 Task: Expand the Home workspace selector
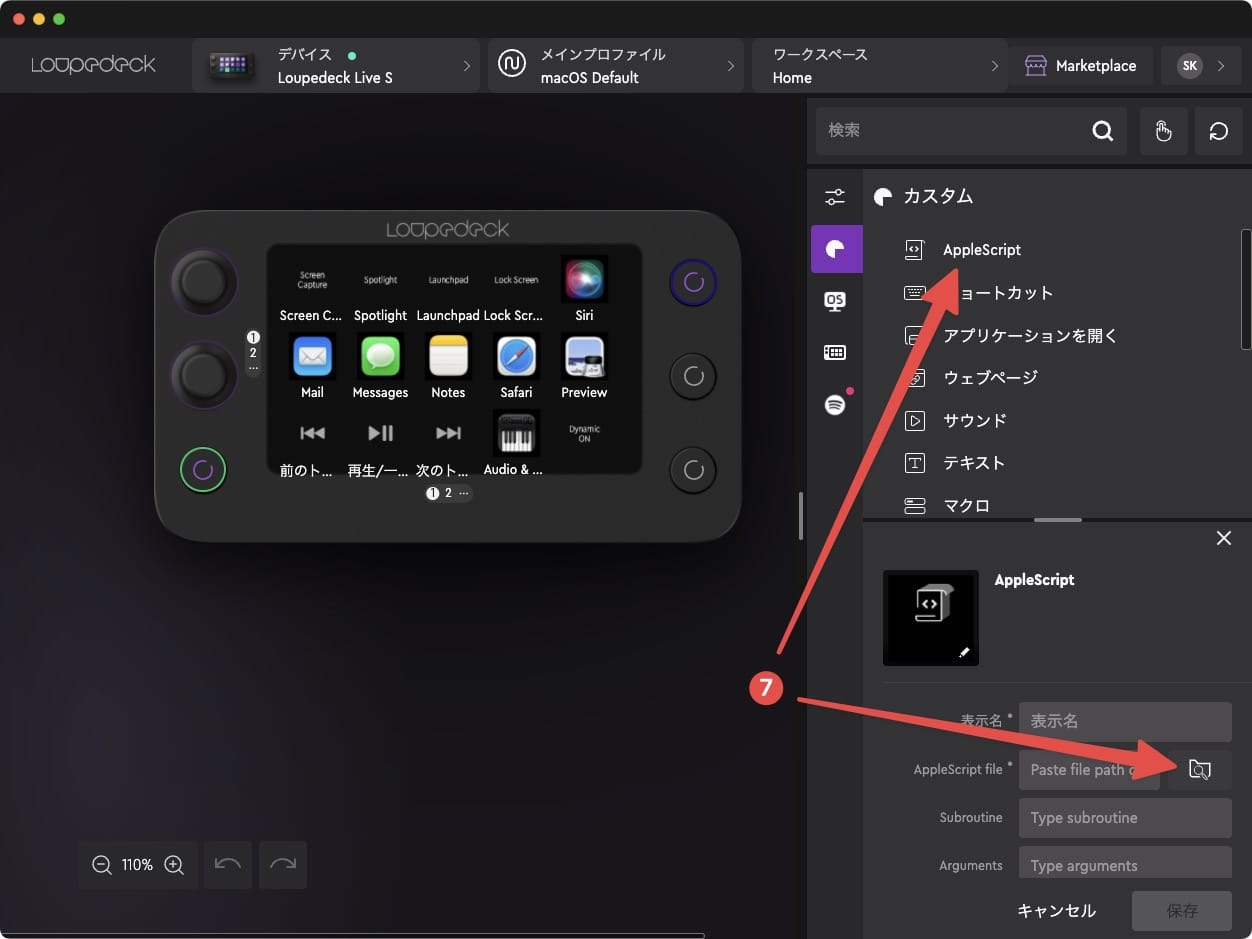point(880,64)
